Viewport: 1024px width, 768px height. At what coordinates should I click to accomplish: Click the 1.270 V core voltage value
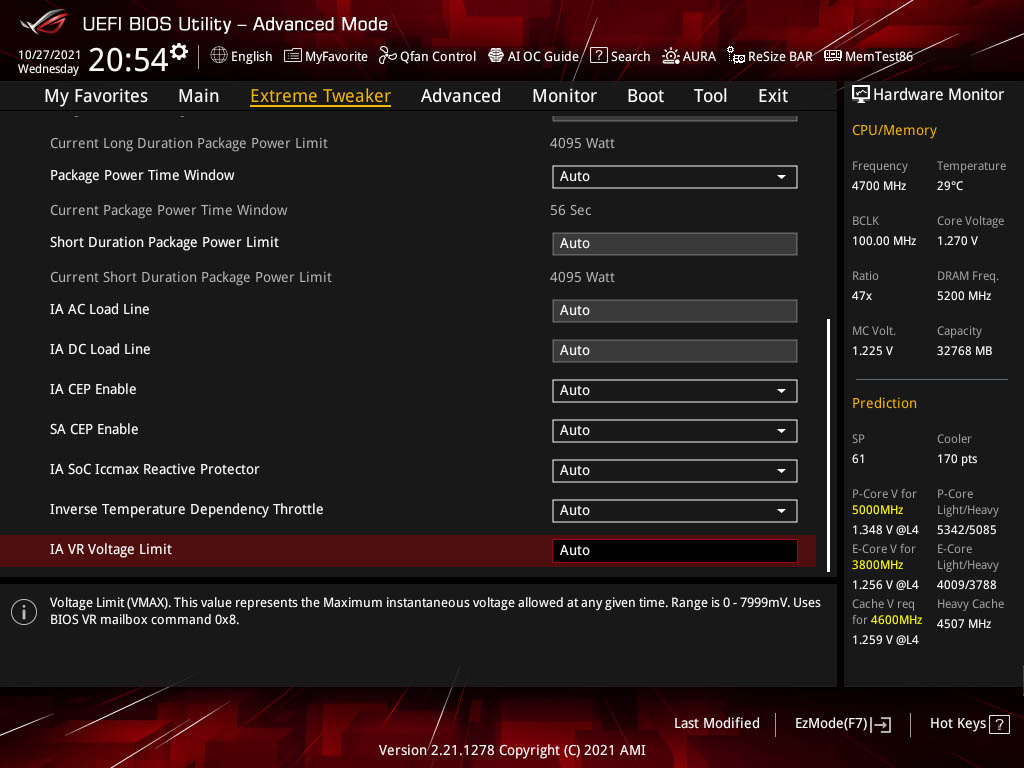coord(957,240)
